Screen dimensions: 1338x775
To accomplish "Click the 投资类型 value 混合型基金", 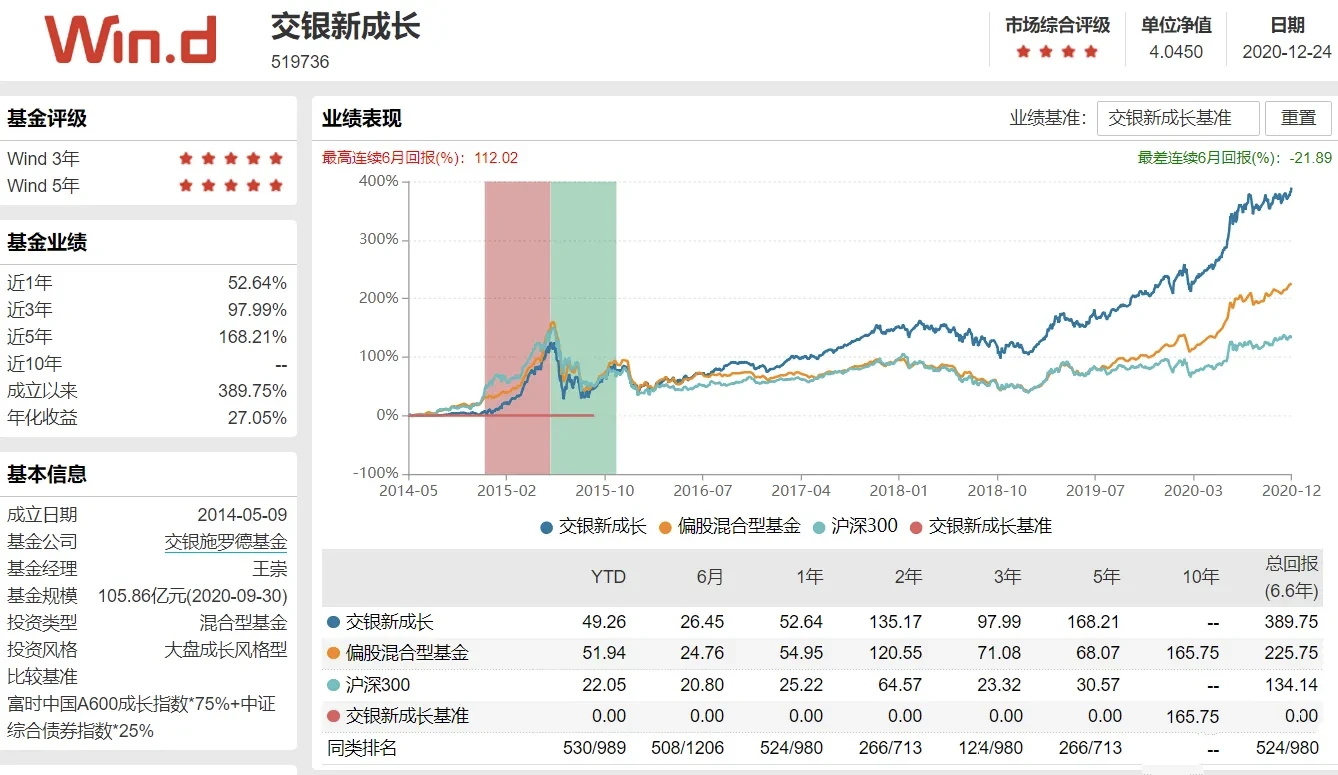I will click(243, 623).
